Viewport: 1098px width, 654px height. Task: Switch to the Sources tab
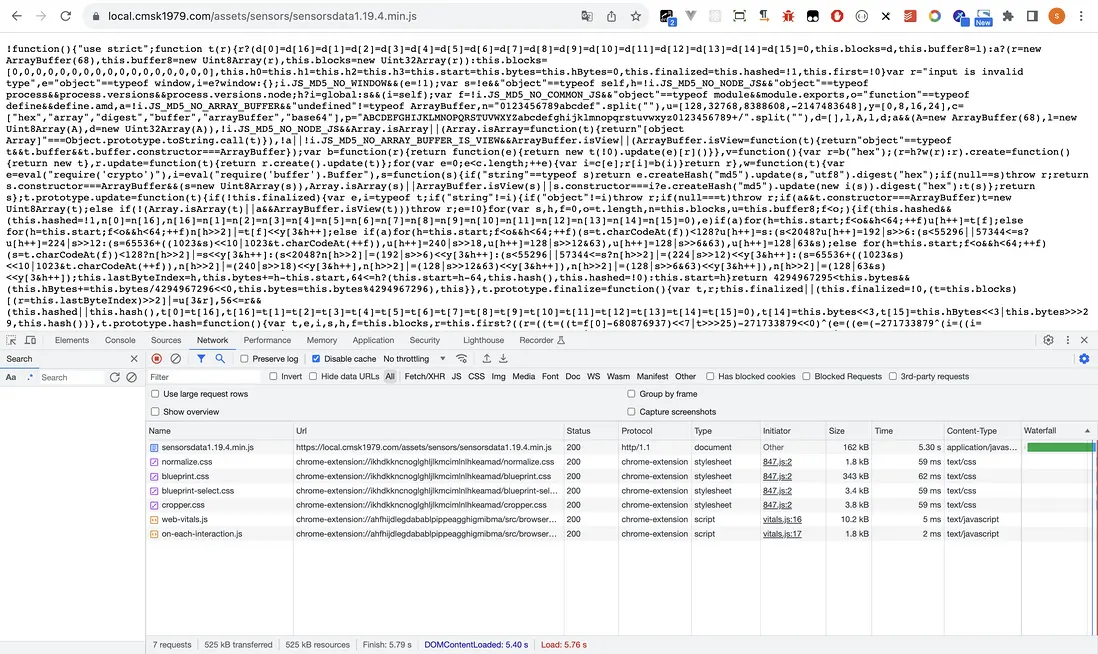point(166,340)
